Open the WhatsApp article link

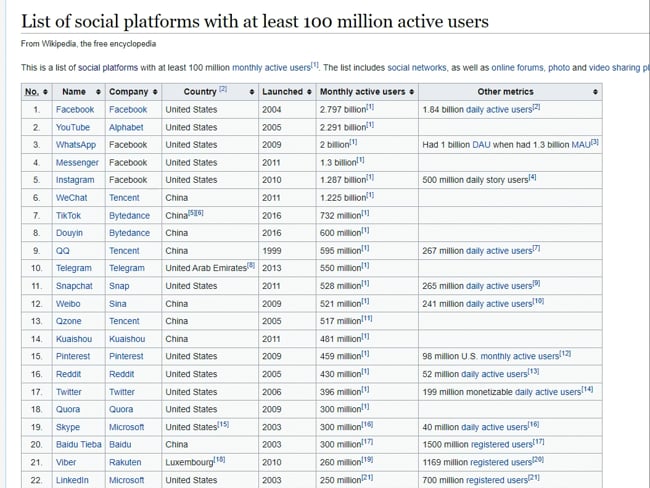[76, 145]
